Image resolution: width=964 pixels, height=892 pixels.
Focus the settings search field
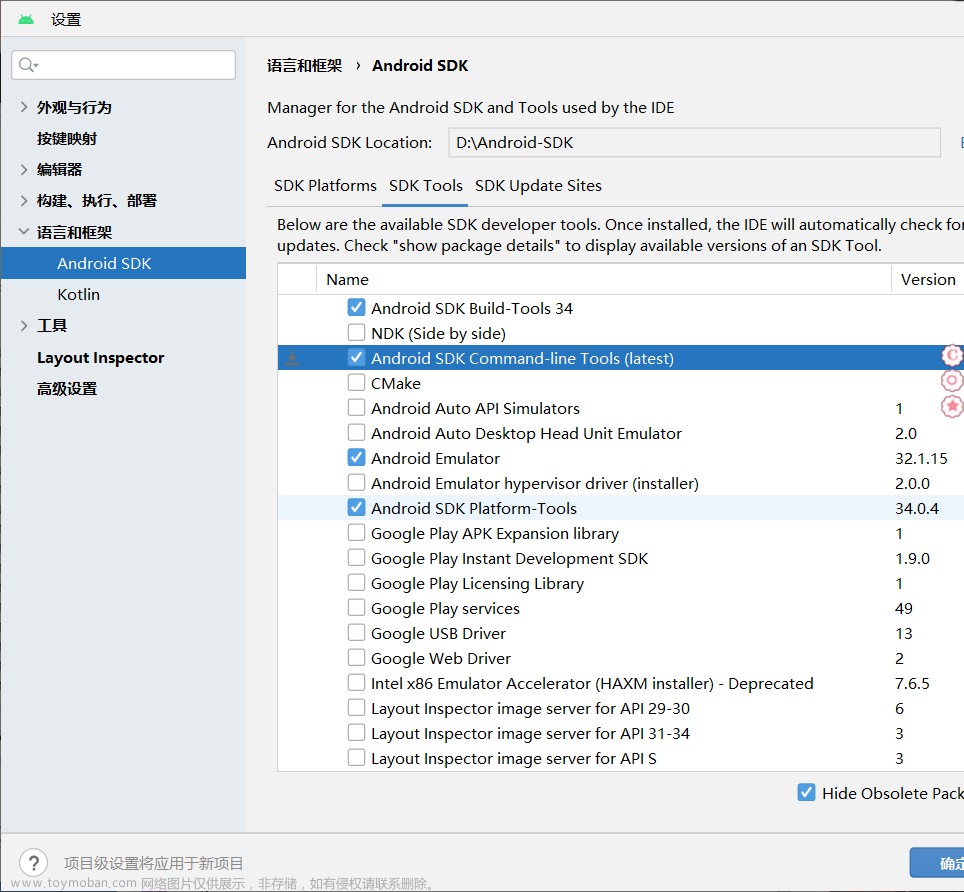click(x=124, y=65)
